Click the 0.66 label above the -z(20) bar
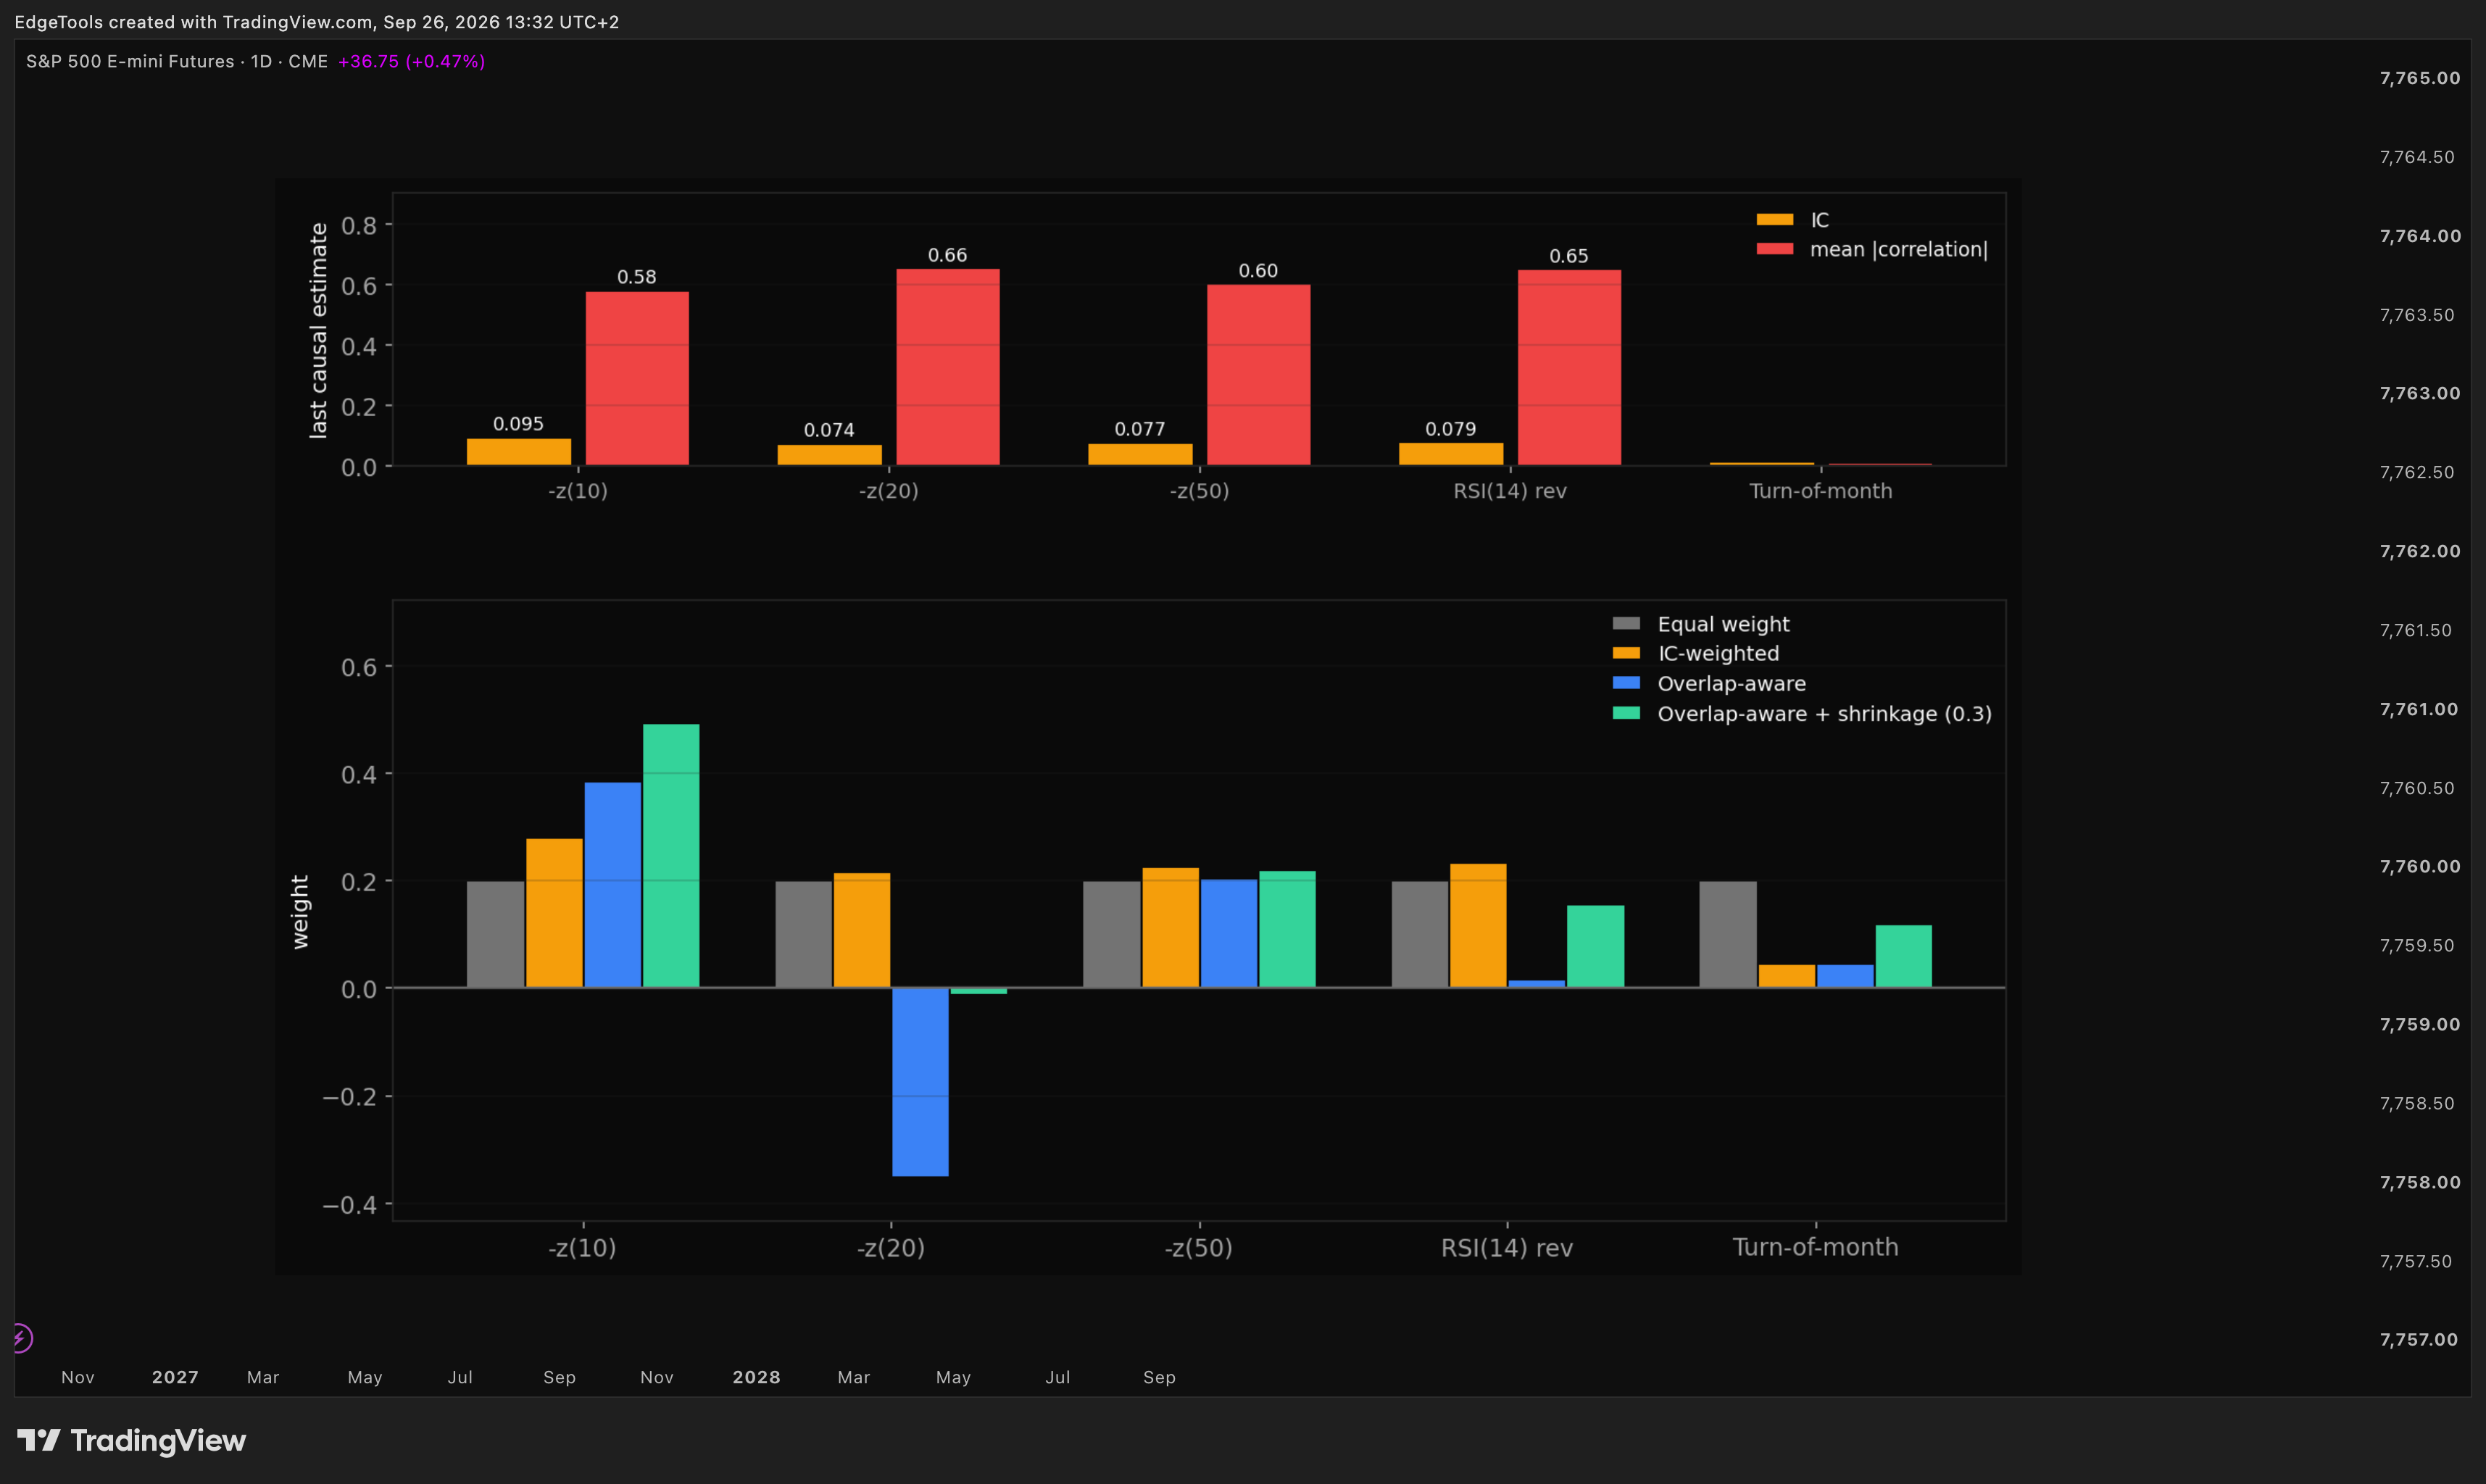This screenshot has width=2486, height=1484. [947, 255]
